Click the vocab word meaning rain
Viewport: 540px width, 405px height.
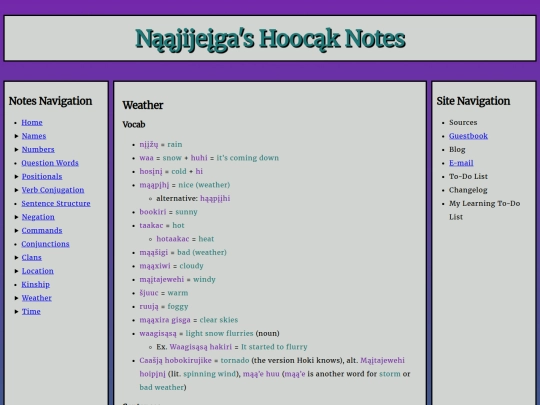coord(149,144)
